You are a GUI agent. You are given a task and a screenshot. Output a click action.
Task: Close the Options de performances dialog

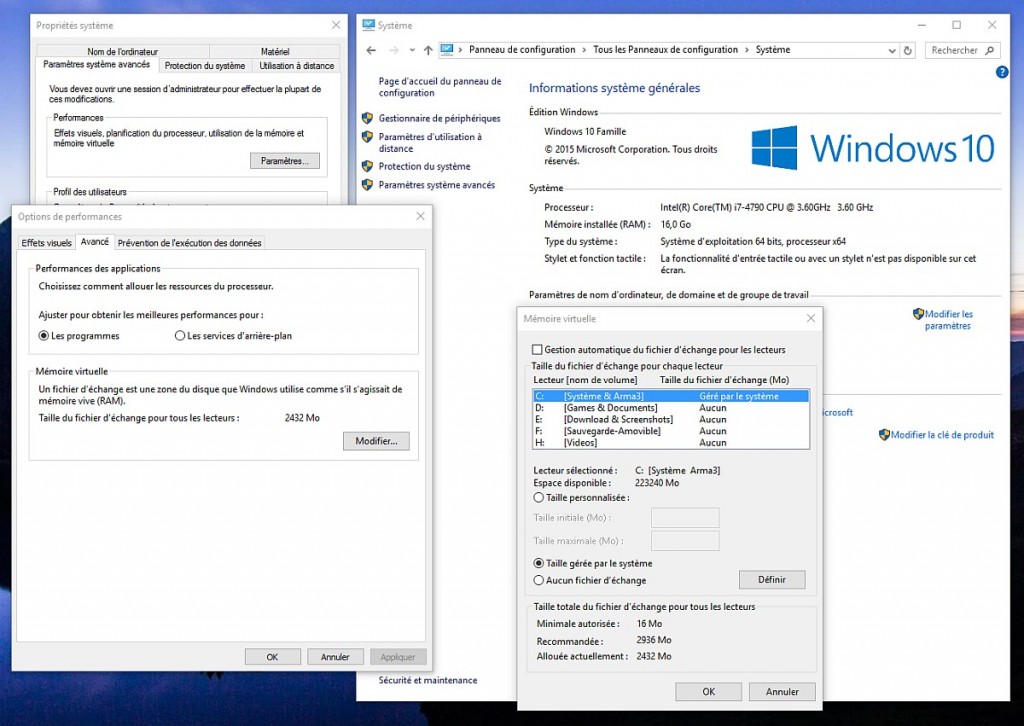pos(421,216)
